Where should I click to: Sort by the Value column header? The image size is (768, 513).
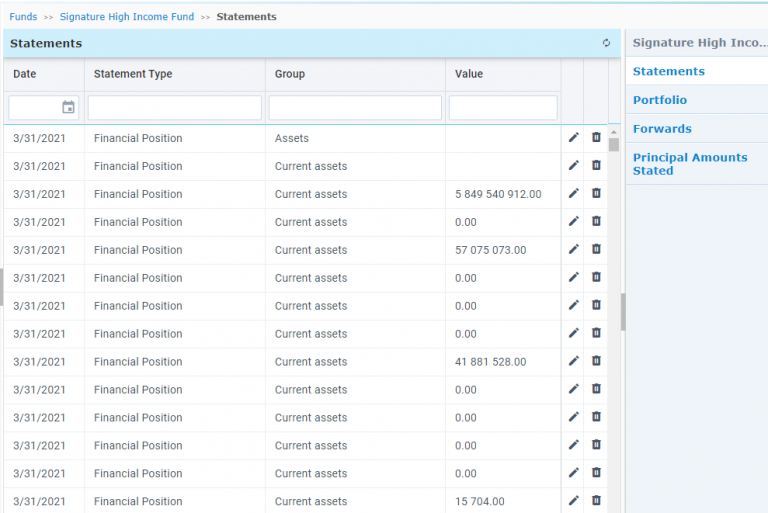click(x=469, y=74)
